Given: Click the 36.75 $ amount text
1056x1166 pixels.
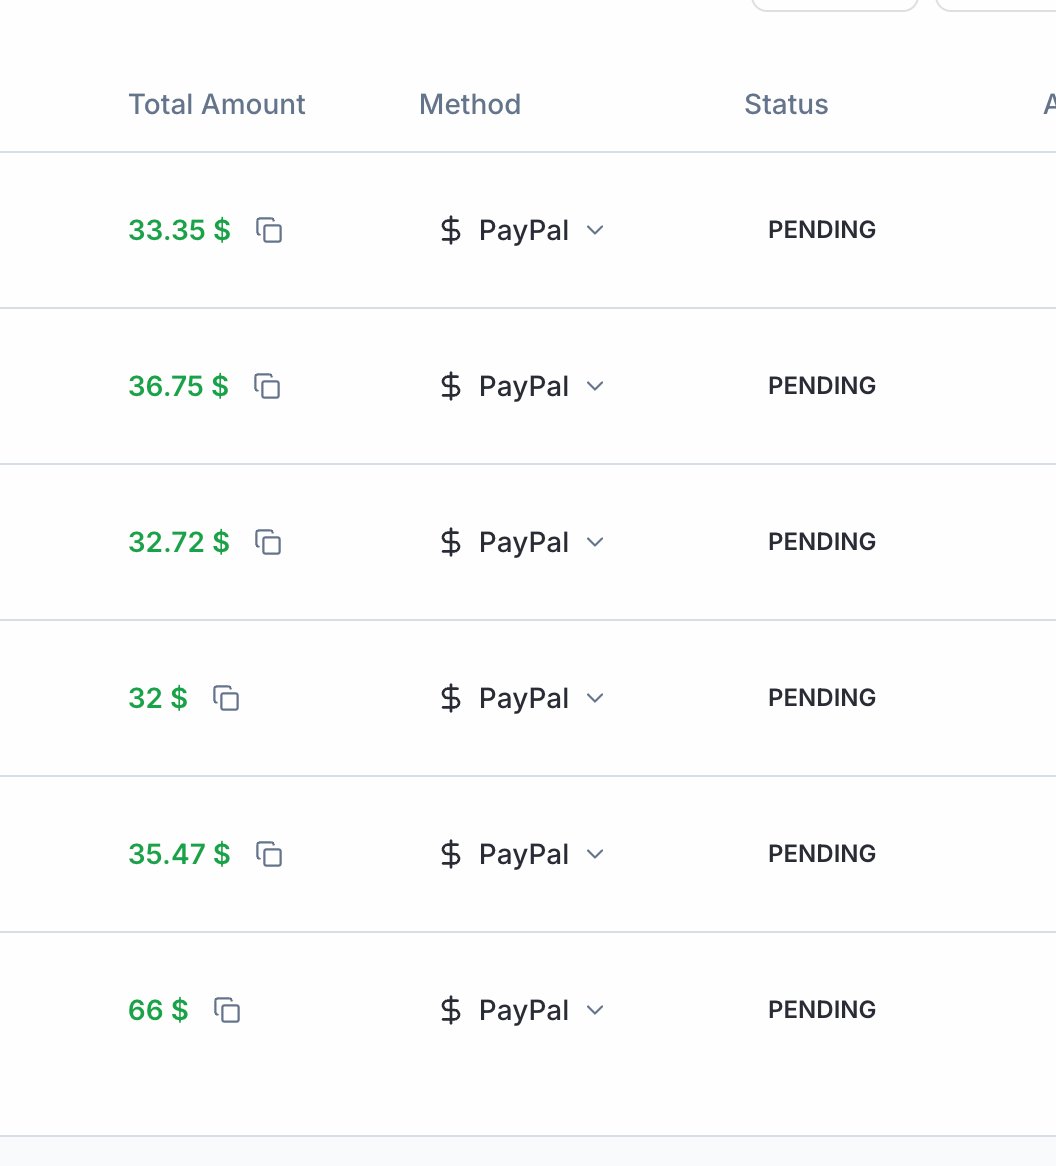Looking at the screenshot, I should click(x=178, y=386).
